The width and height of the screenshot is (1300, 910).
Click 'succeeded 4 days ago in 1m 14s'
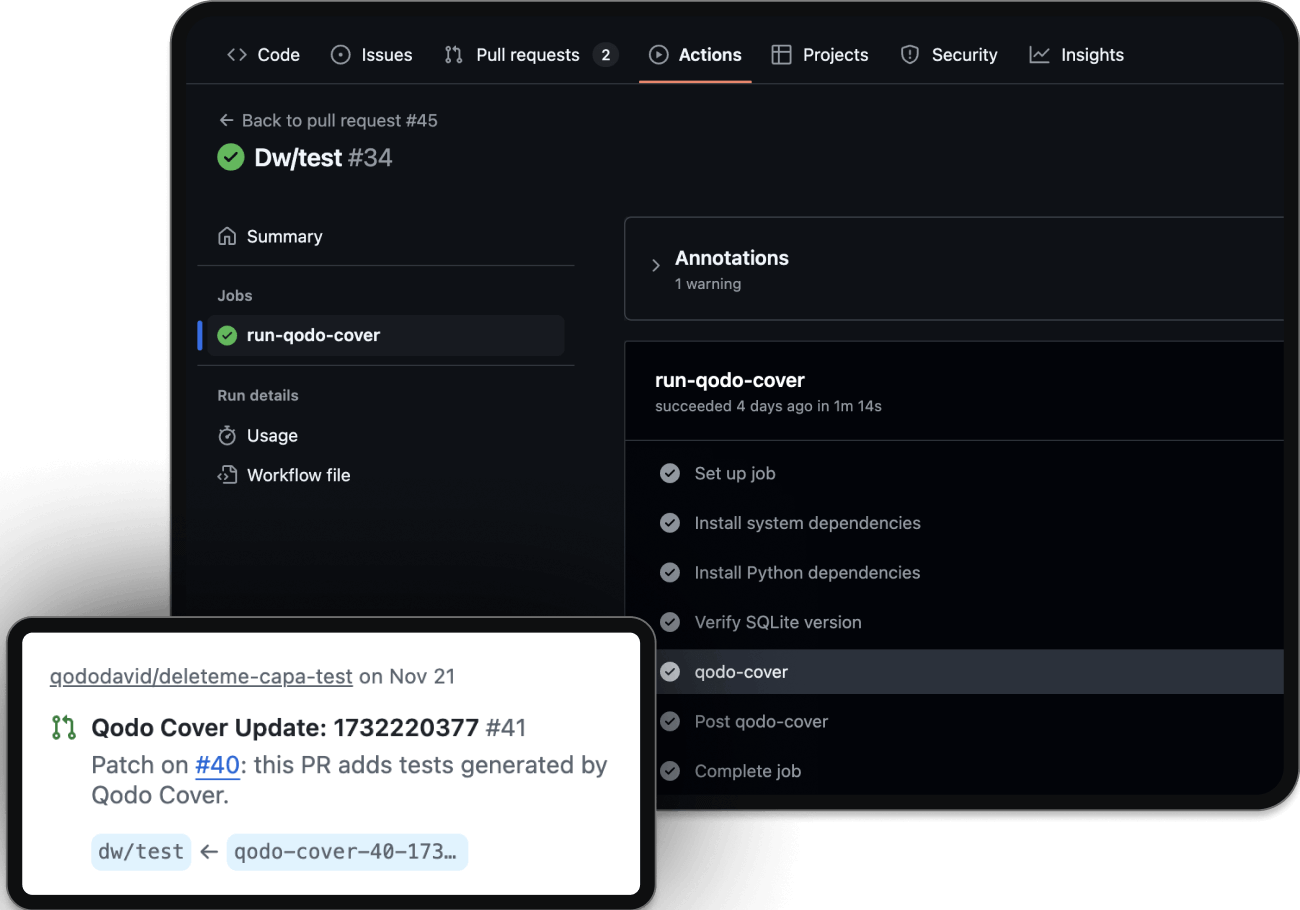(768, 406)
